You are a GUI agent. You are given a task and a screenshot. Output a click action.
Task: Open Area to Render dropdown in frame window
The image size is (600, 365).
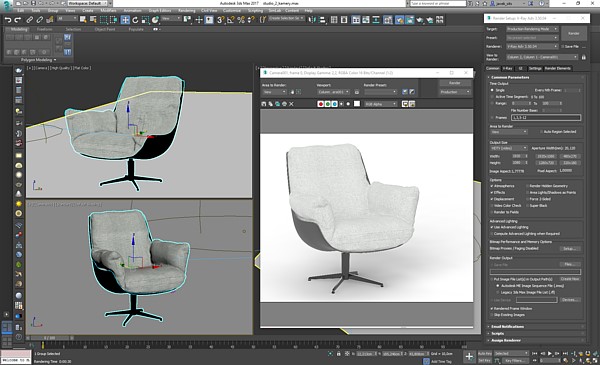click(x=274, y=92)
